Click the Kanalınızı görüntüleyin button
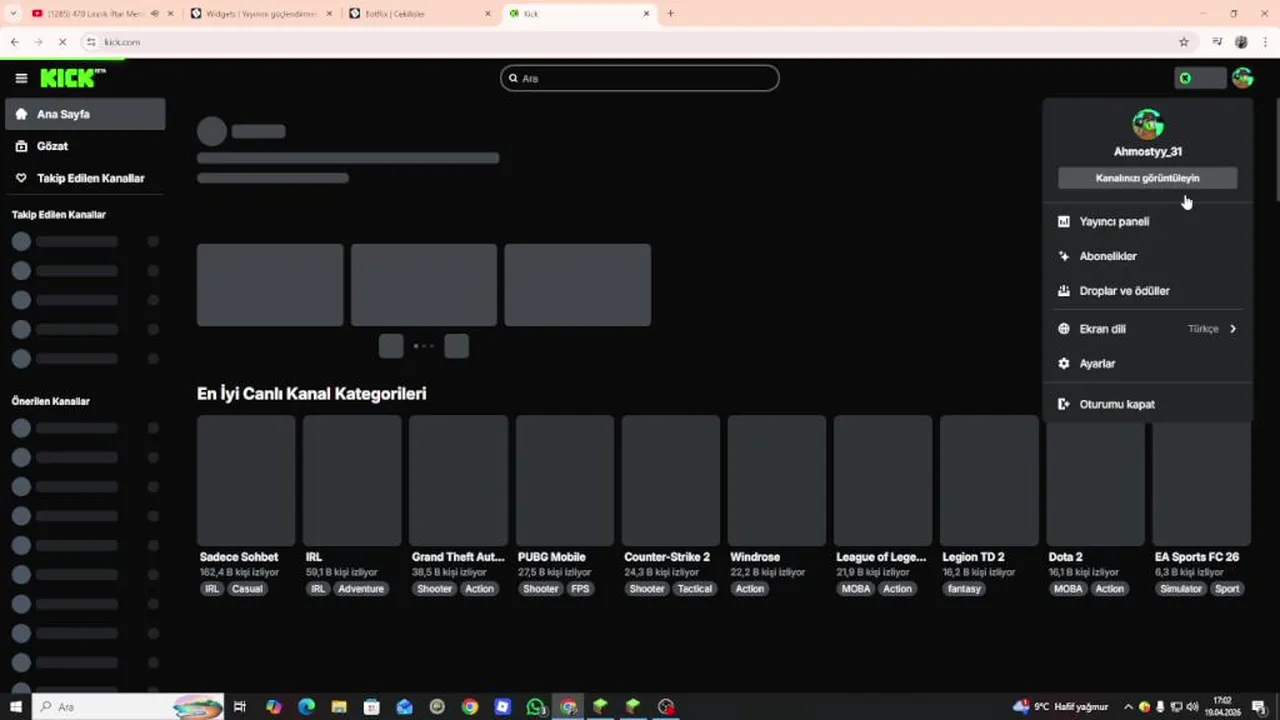1280x720 pixels. point(1147,178)
